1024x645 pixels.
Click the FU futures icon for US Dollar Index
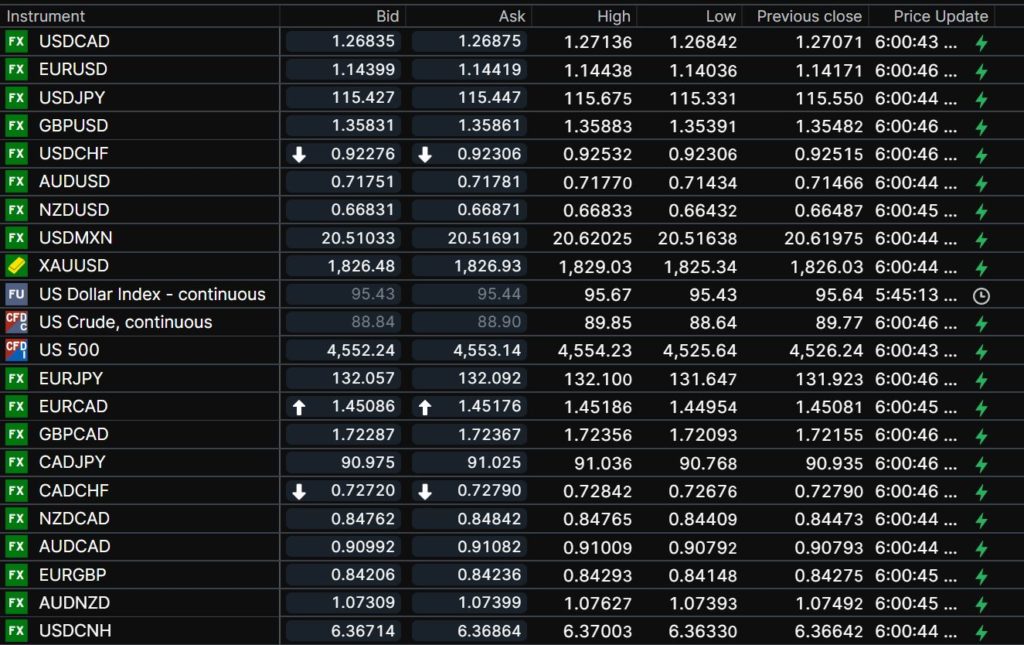click(16, 294)
